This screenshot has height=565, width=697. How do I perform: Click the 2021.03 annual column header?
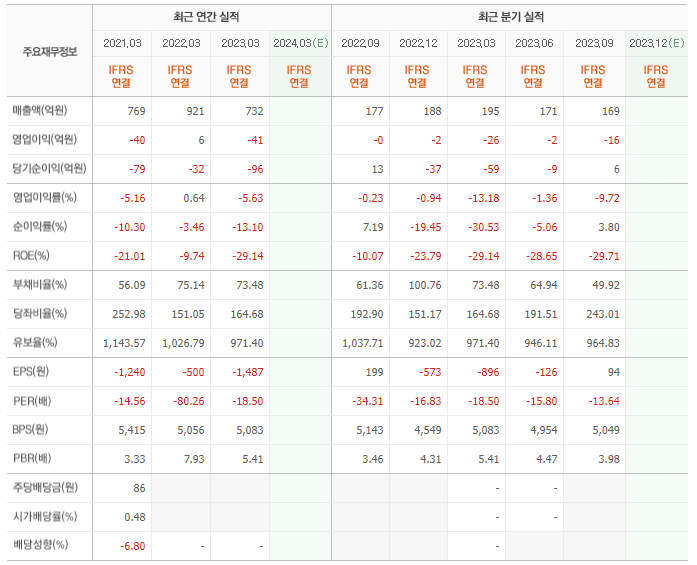(x=122, y=43)
